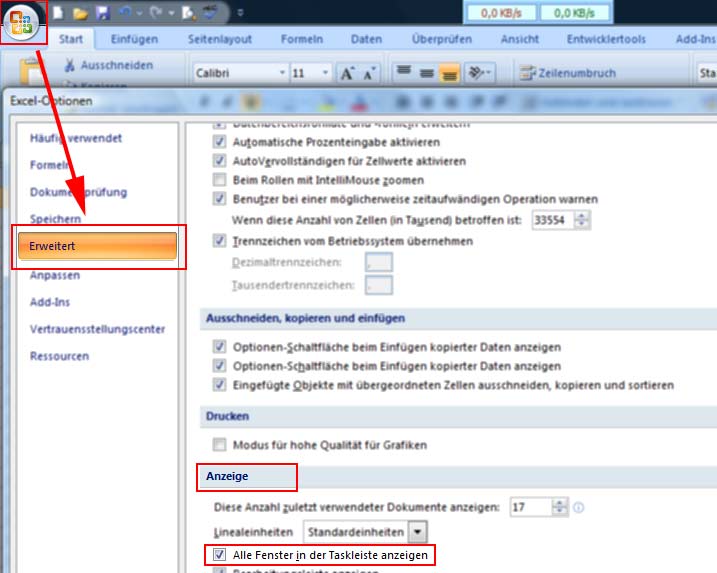717x573 pixels.
Task: Click the recent documents count field showing 17
Action: (531, 507)
